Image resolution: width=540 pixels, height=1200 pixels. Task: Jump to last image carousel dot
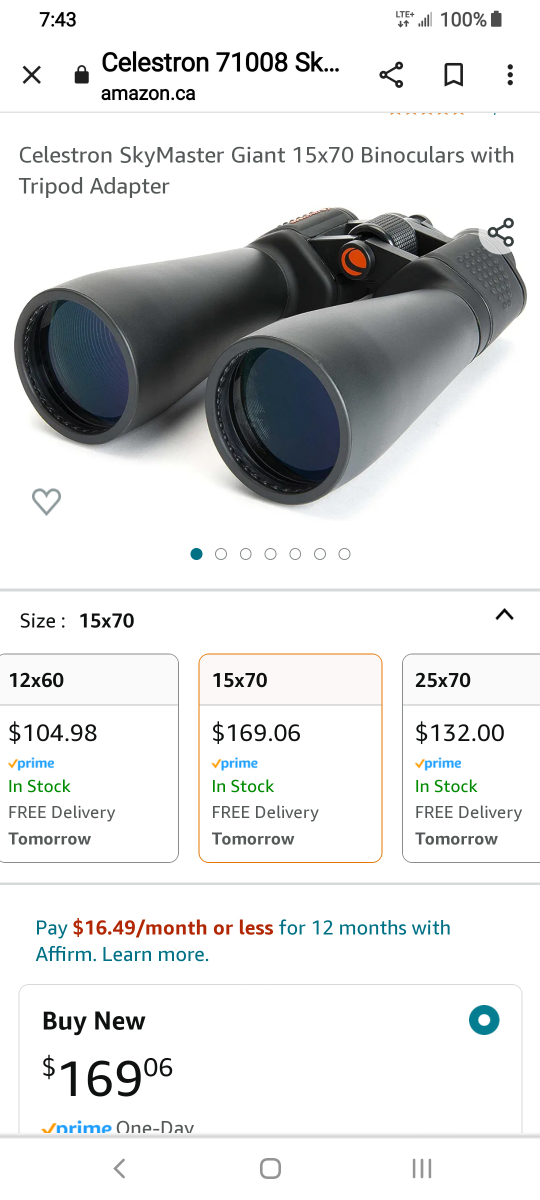344,554
